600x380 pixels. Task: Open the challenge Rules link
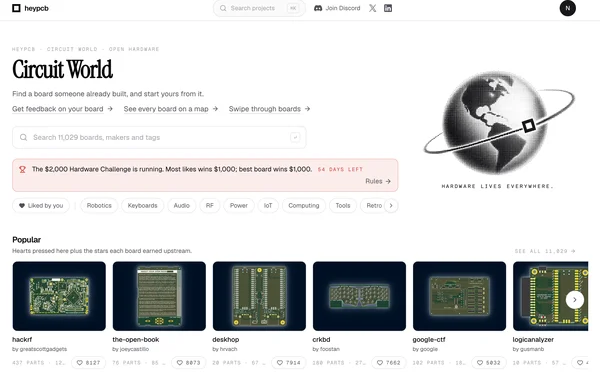(x=378, y=181)
